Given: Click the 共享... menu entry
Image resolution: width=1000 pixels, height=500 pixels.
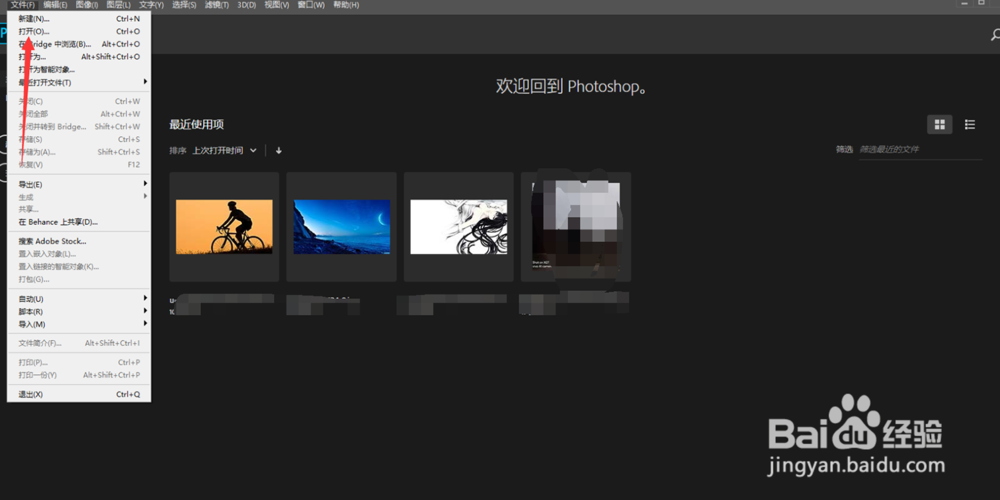Looking at the screenshot, I should (x=79, y=209).
